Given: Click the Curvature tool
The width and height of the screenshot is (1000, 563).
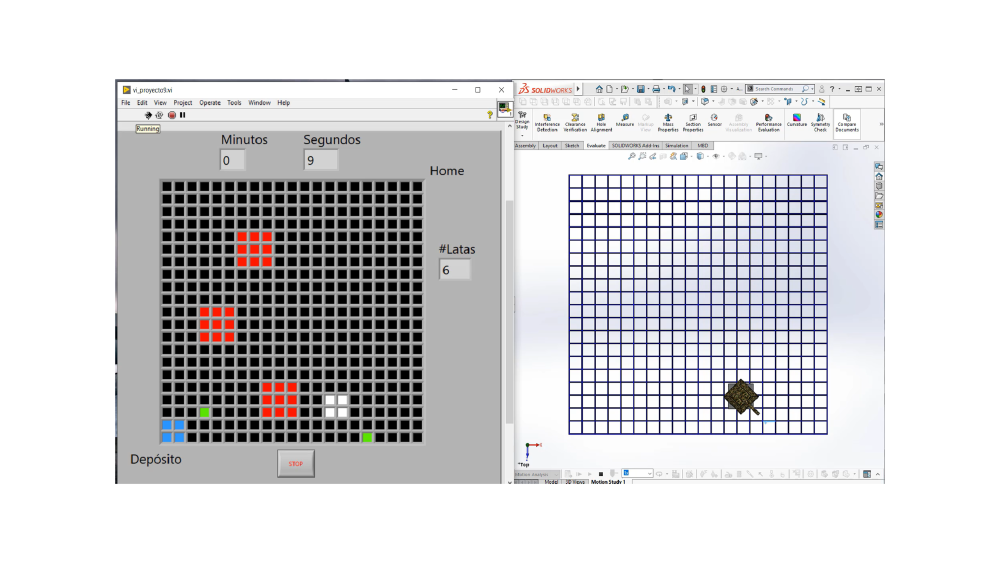Looking at the screenshot, I should click(x=797, y=121).
